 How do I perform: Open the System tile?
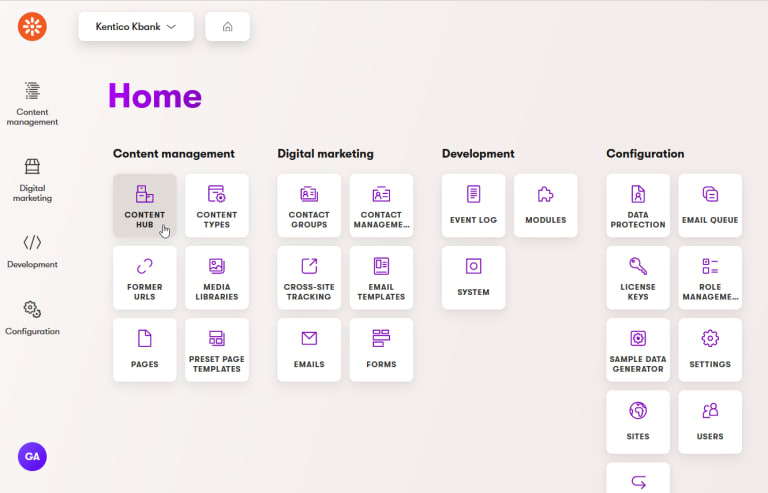click(x=474, y=278)
